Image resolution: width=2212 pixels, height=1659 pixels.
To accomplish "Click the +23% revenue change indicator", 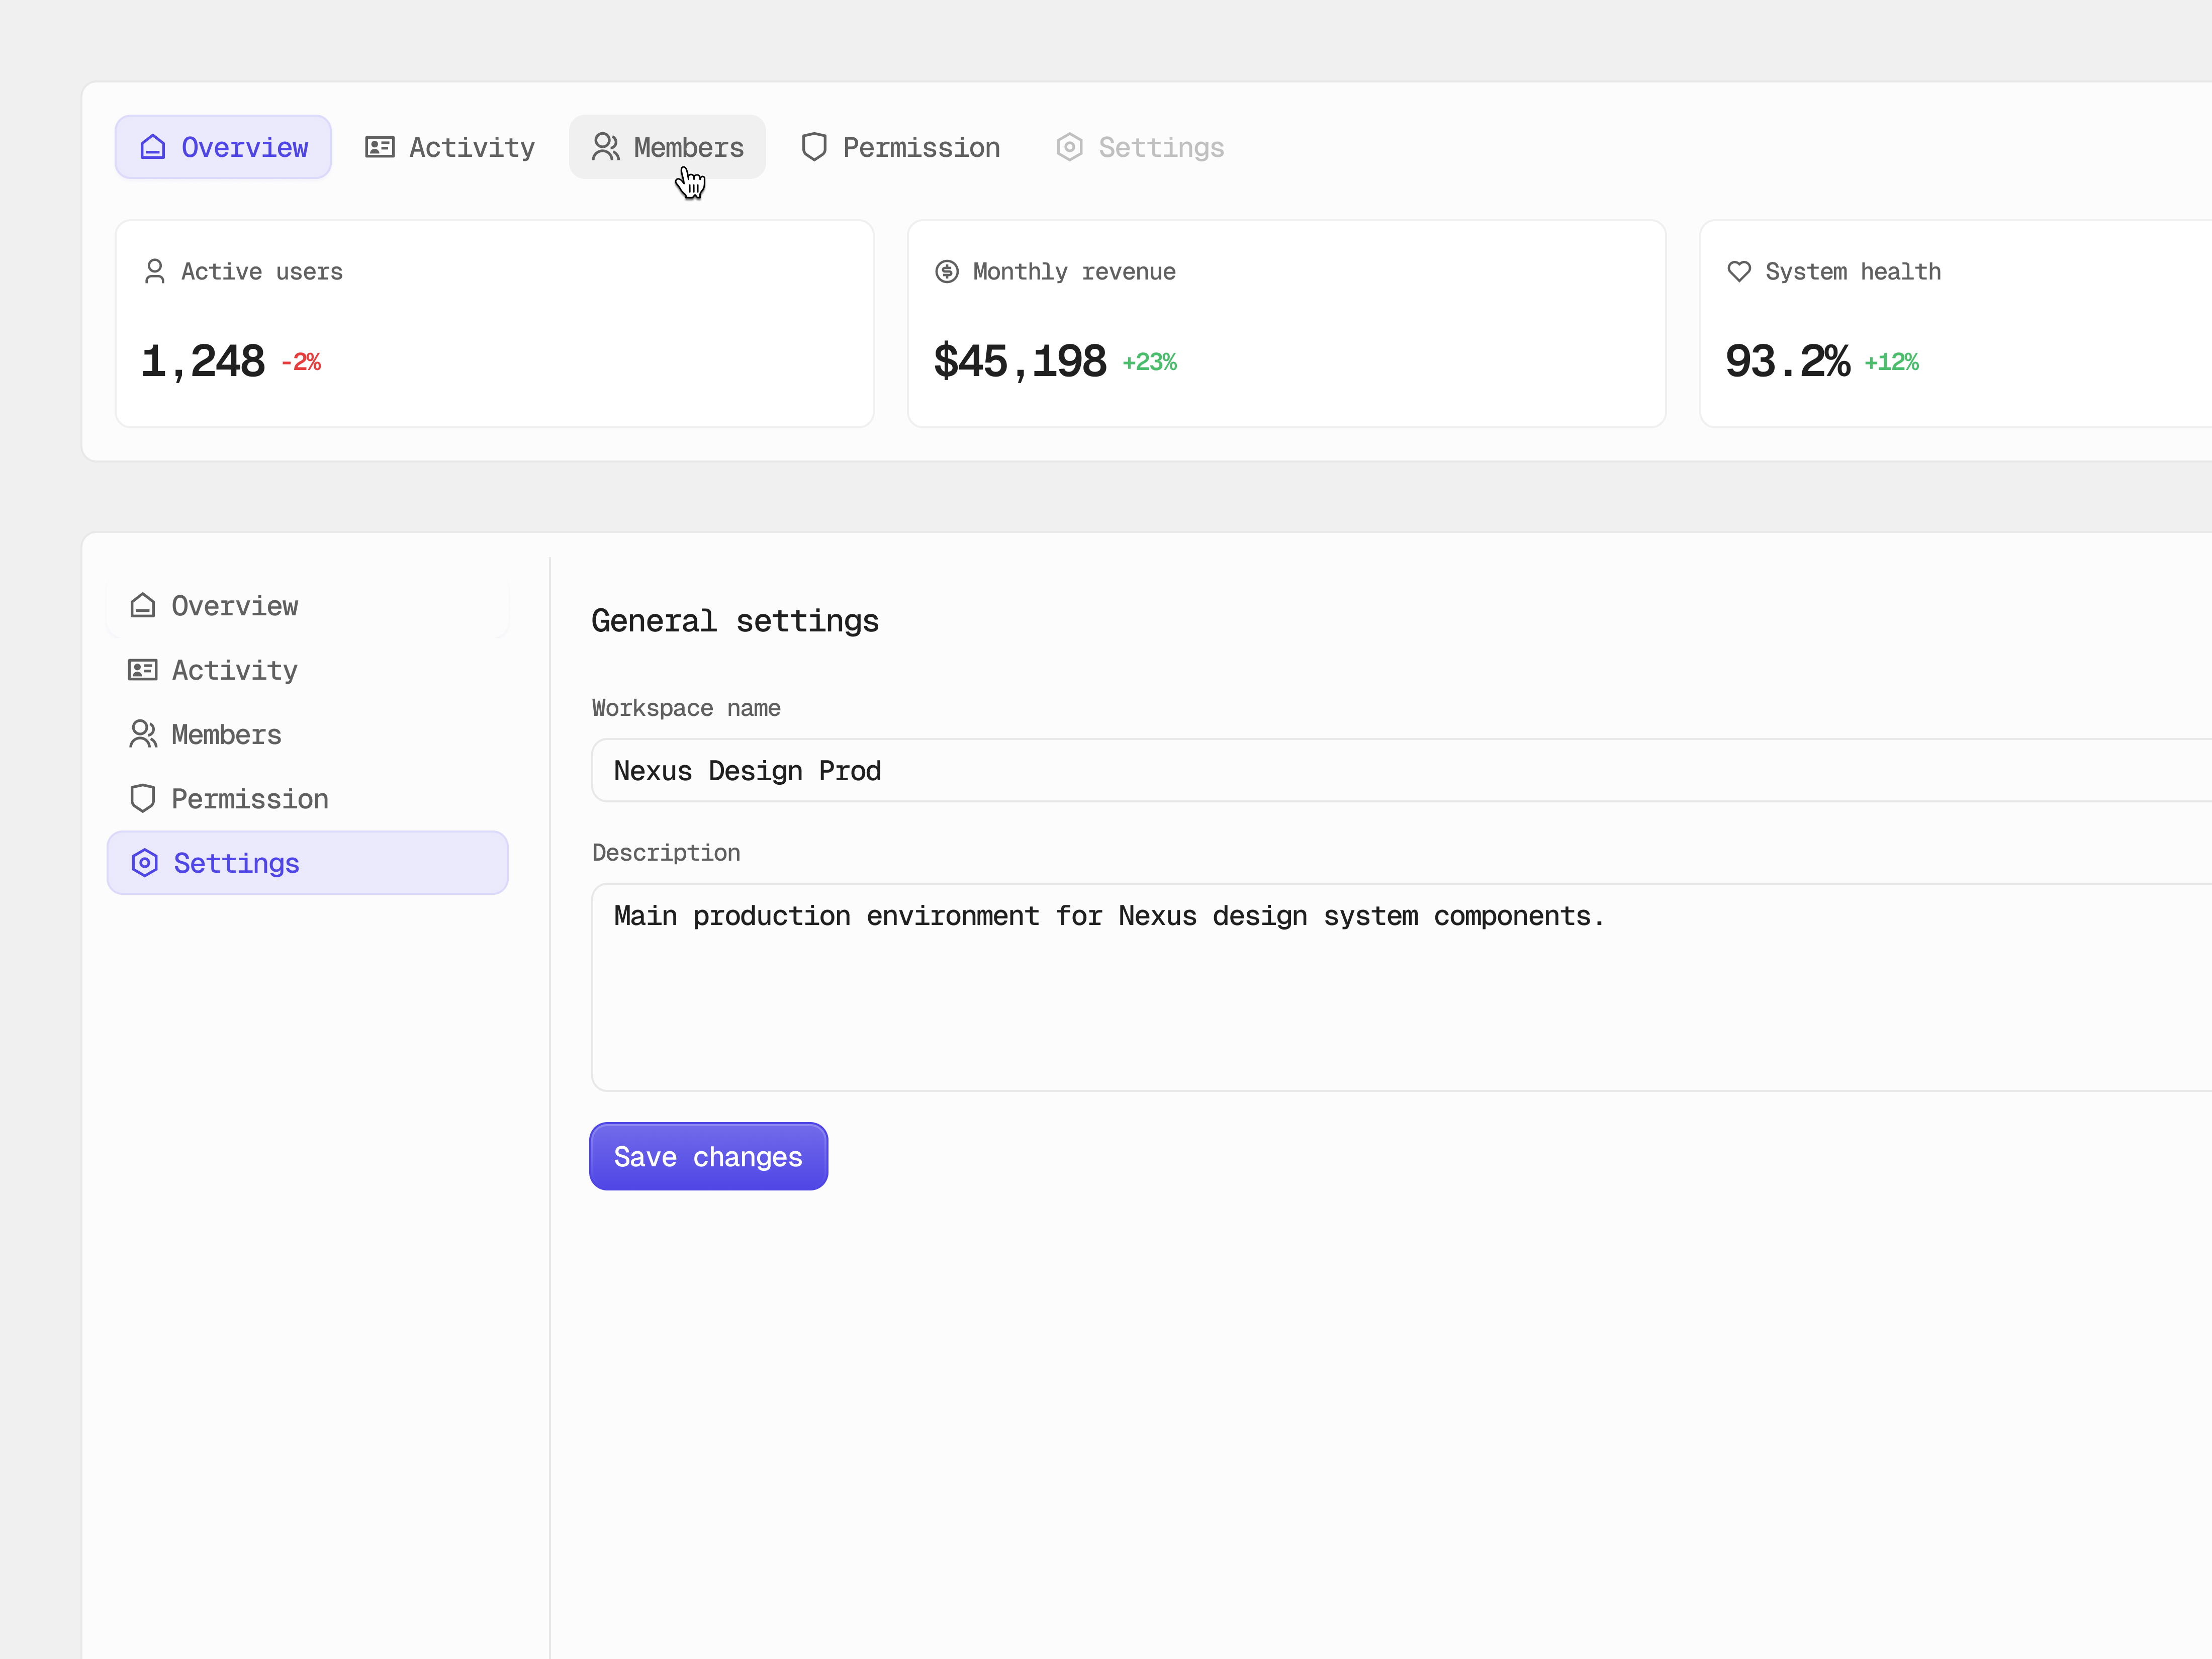I will click(x=1150, y=362).
